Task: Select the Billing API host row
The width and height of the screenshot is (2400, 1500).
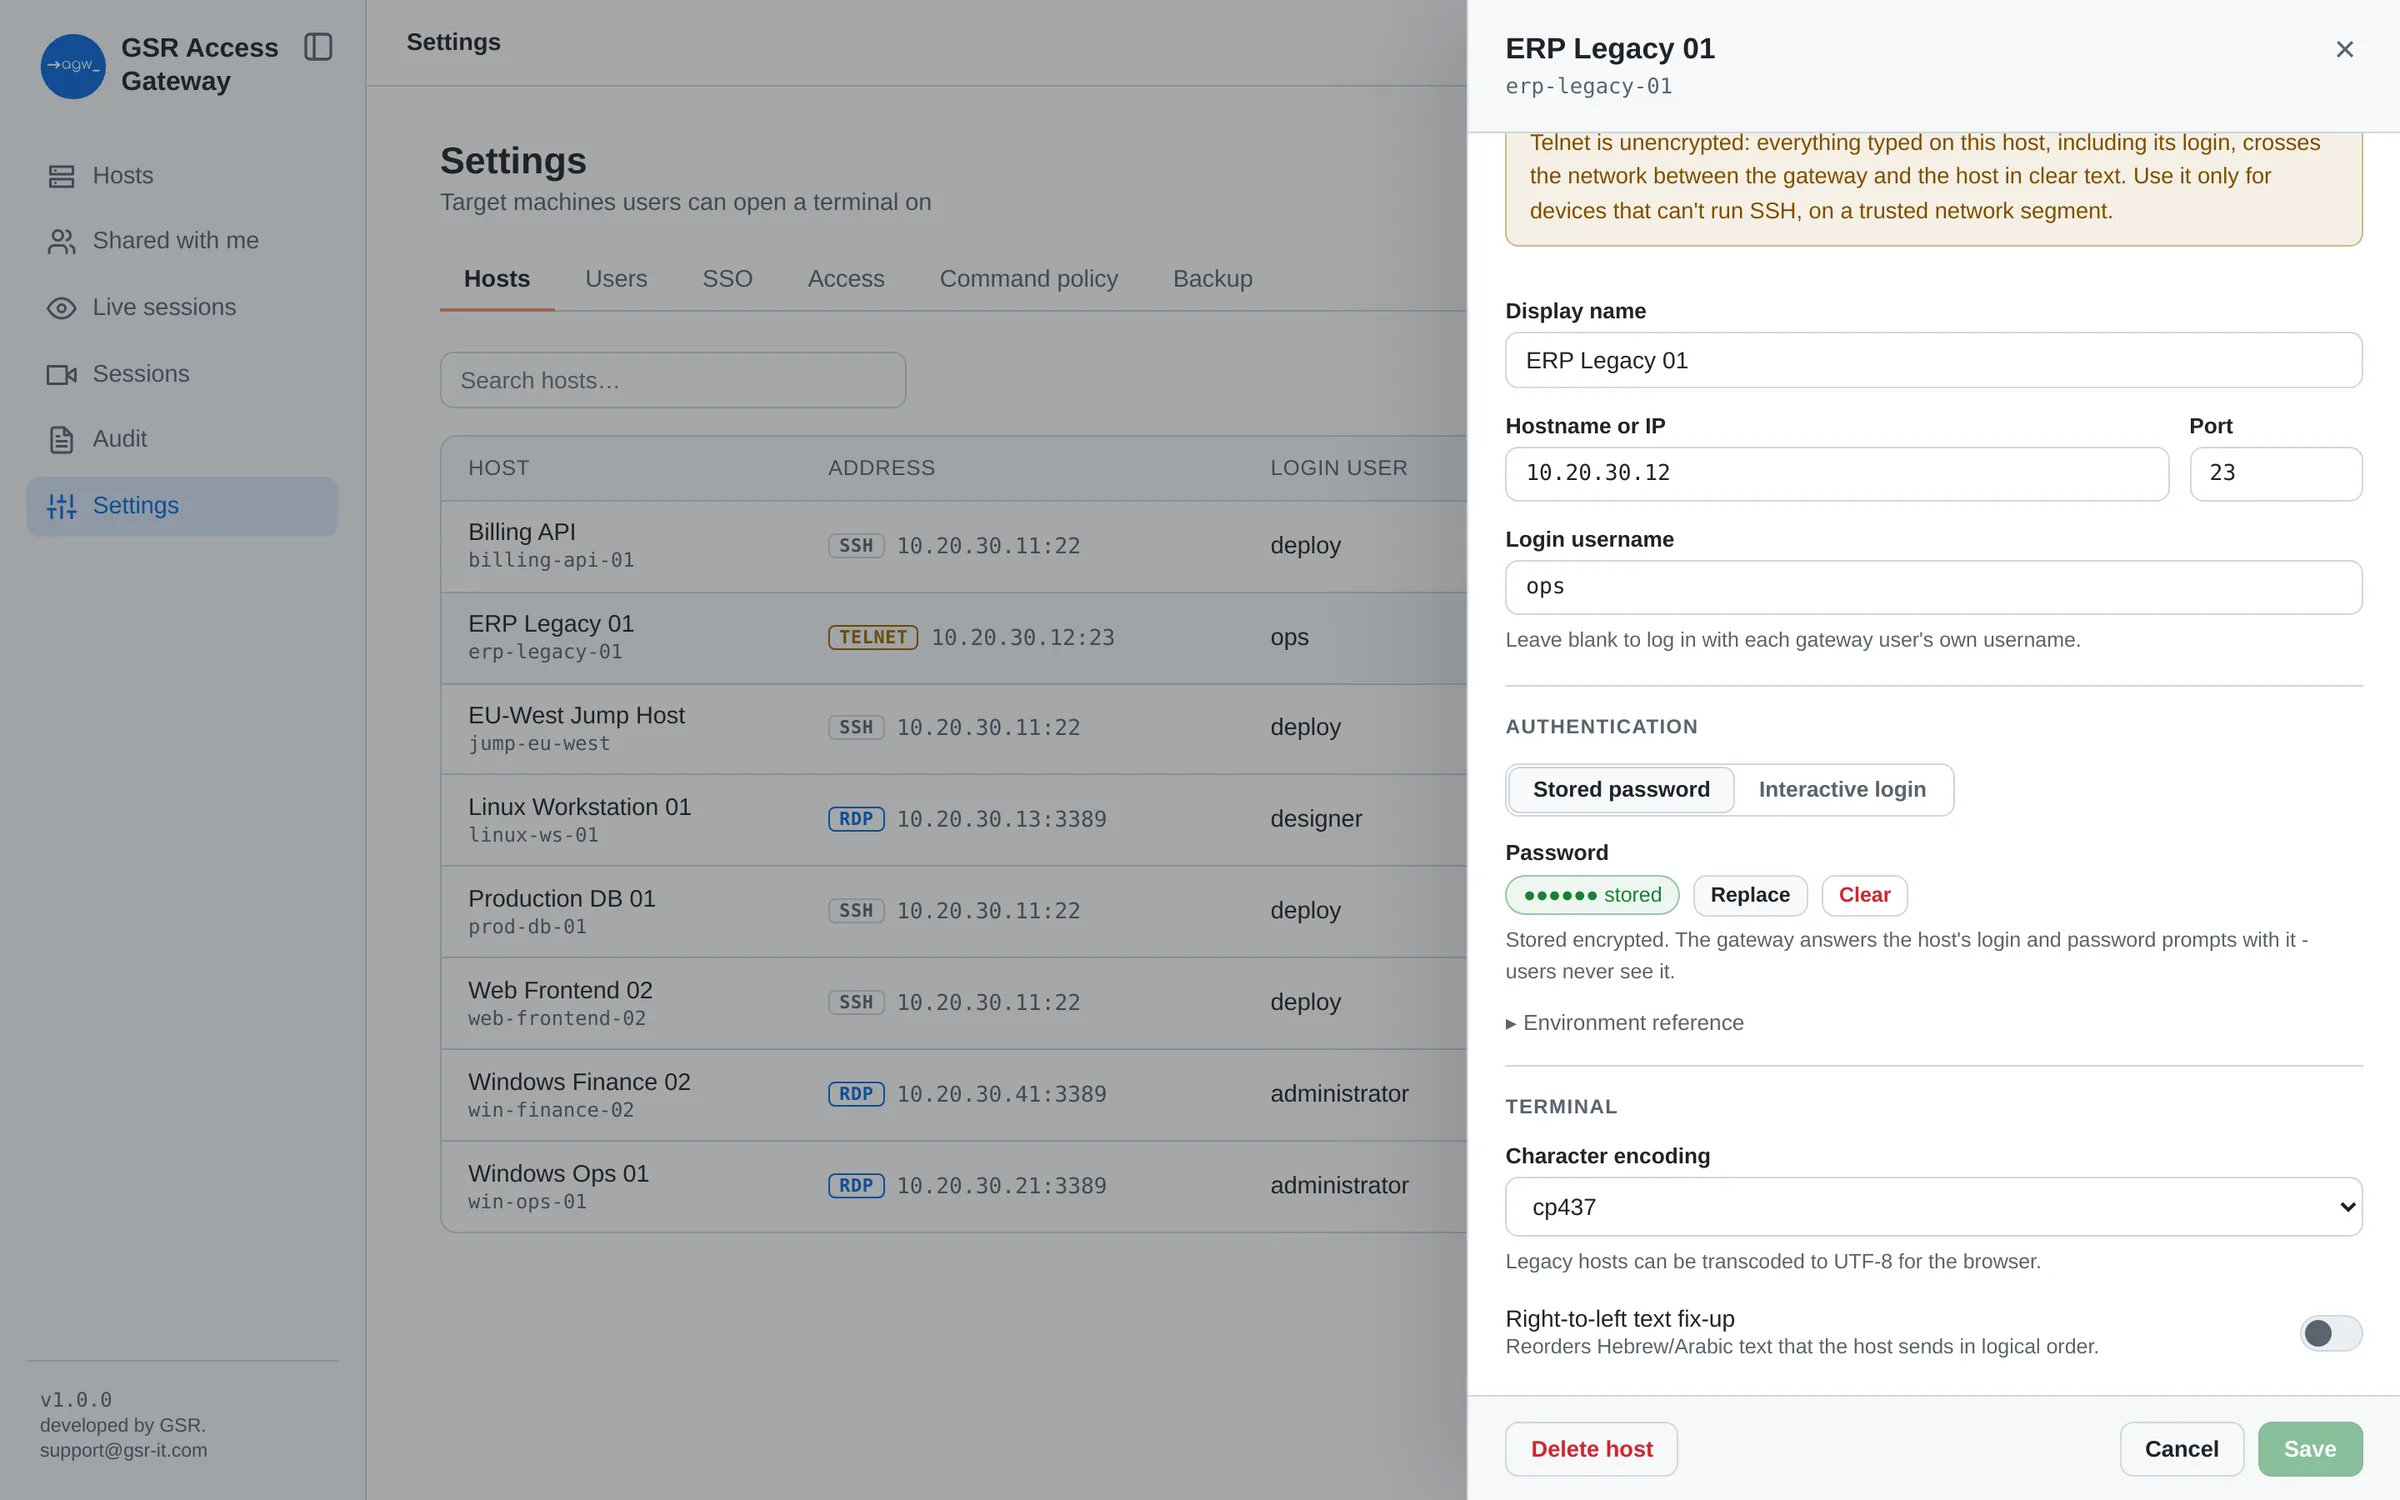Action: tap(954, 546)
